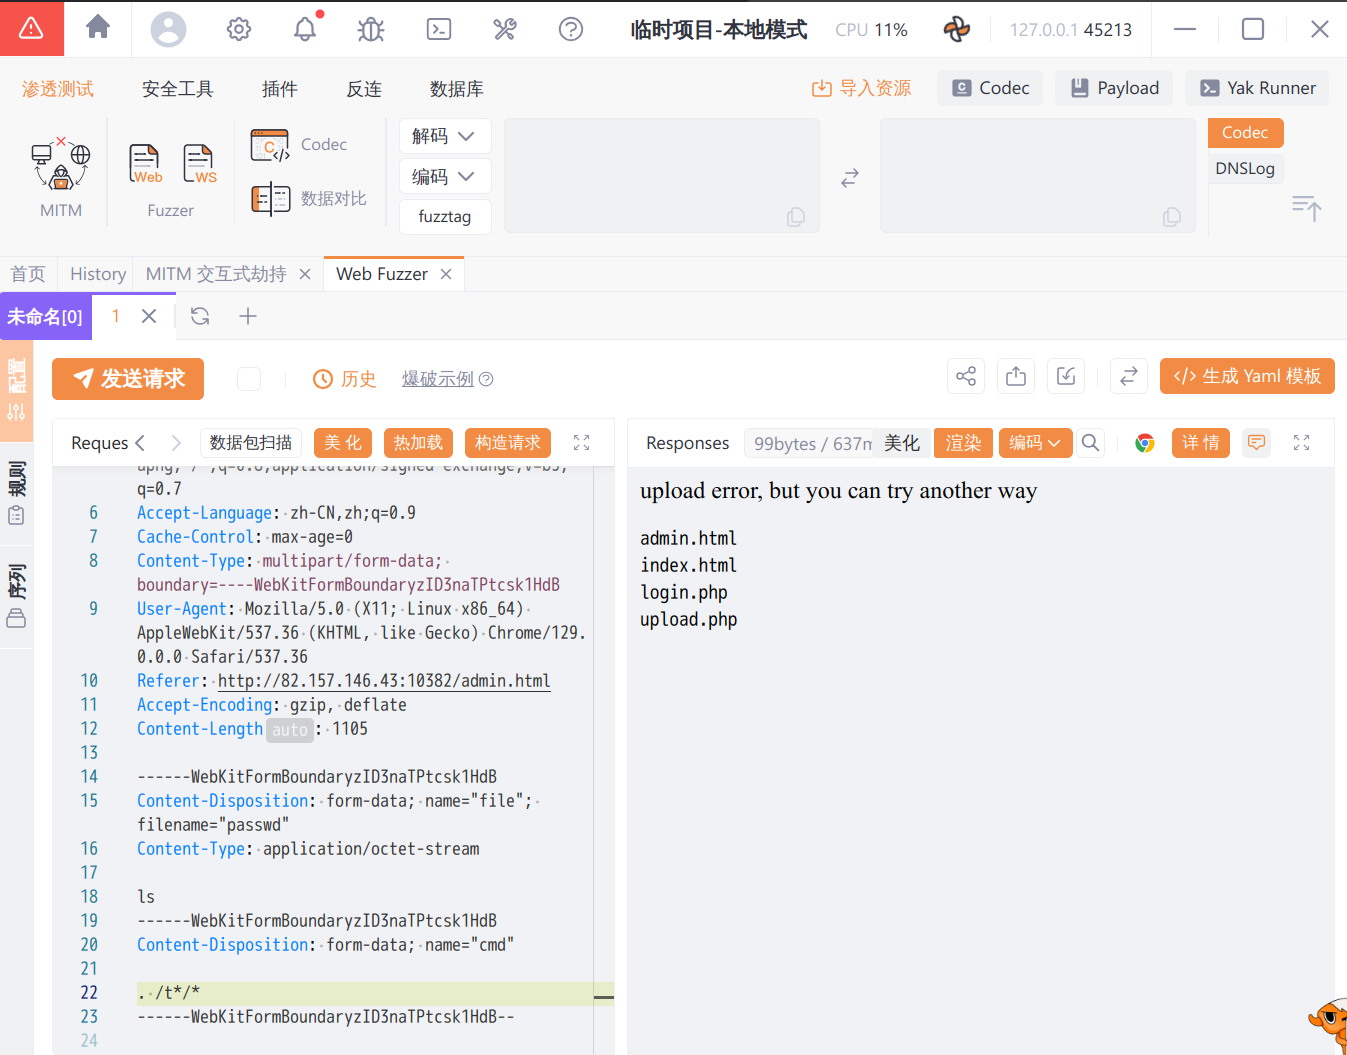
Task: Open the 编码 dropdown in Responses
Action: click(x=1036, y=443)
